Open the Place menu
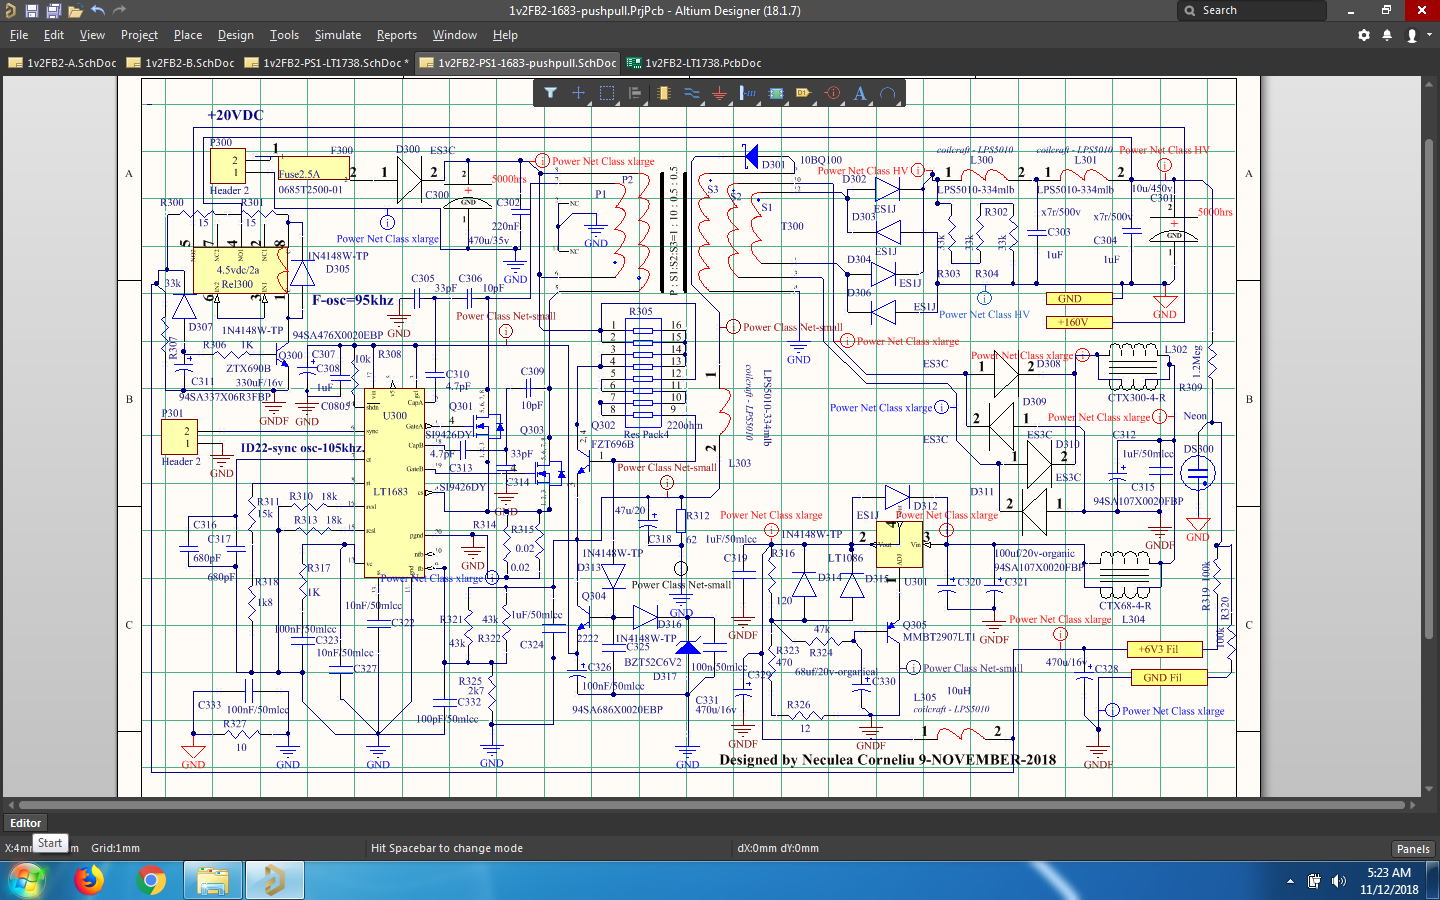Viewport: 1440px width, 900px height. click(188, 35)
